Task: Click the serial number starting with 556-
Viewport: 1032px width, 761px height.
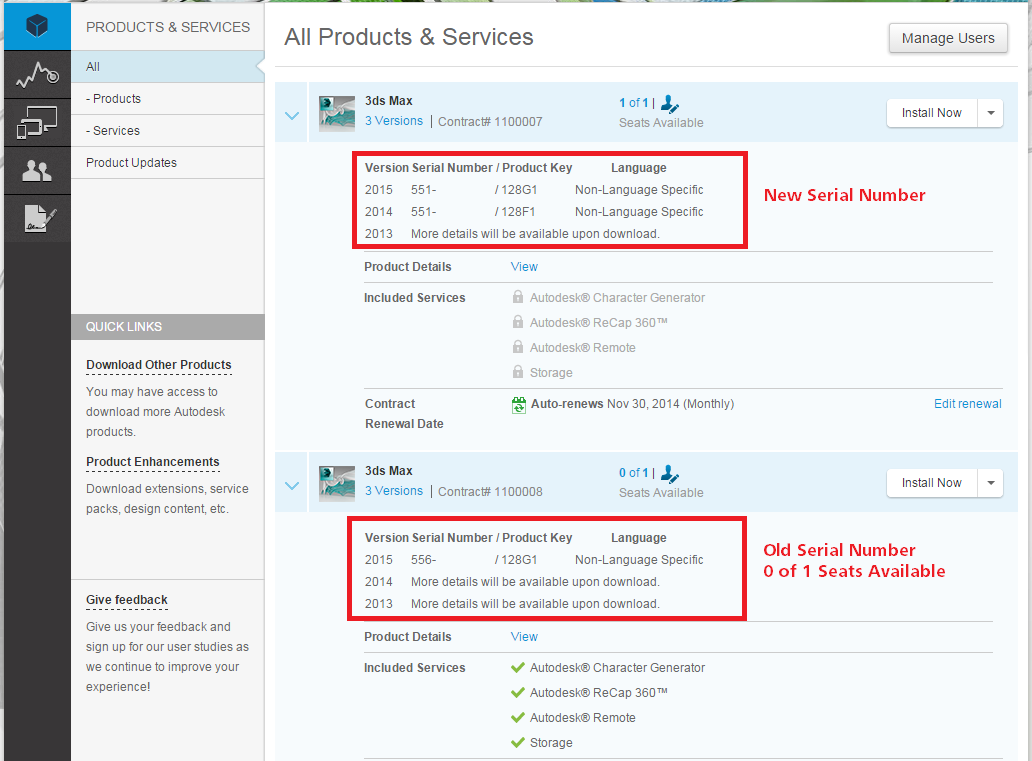Action: click(424, 560)
